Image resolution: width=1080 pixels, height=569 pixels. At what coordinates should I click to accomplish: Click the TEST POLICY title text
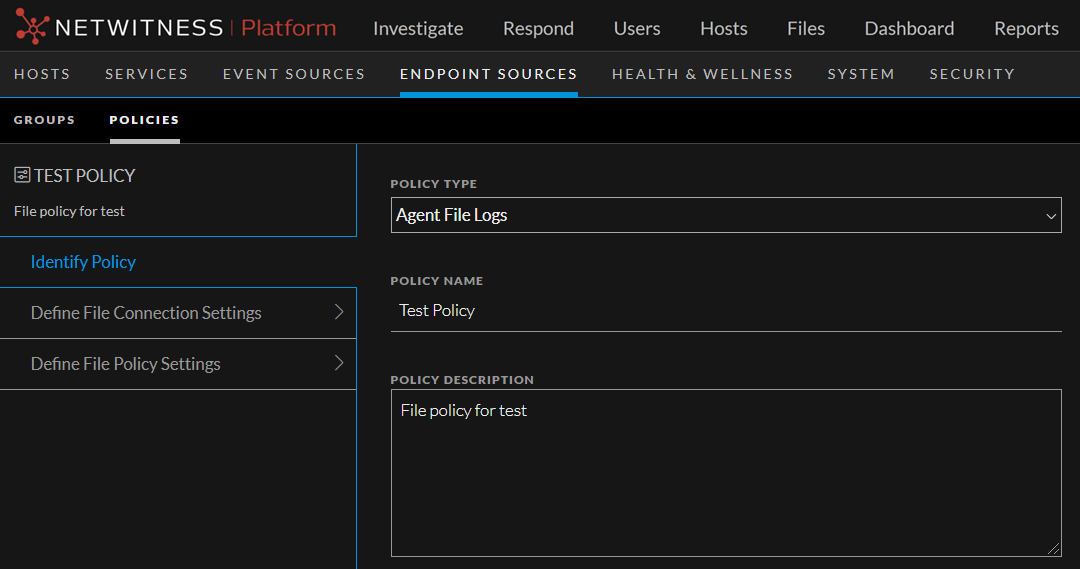tap(85, 176)
